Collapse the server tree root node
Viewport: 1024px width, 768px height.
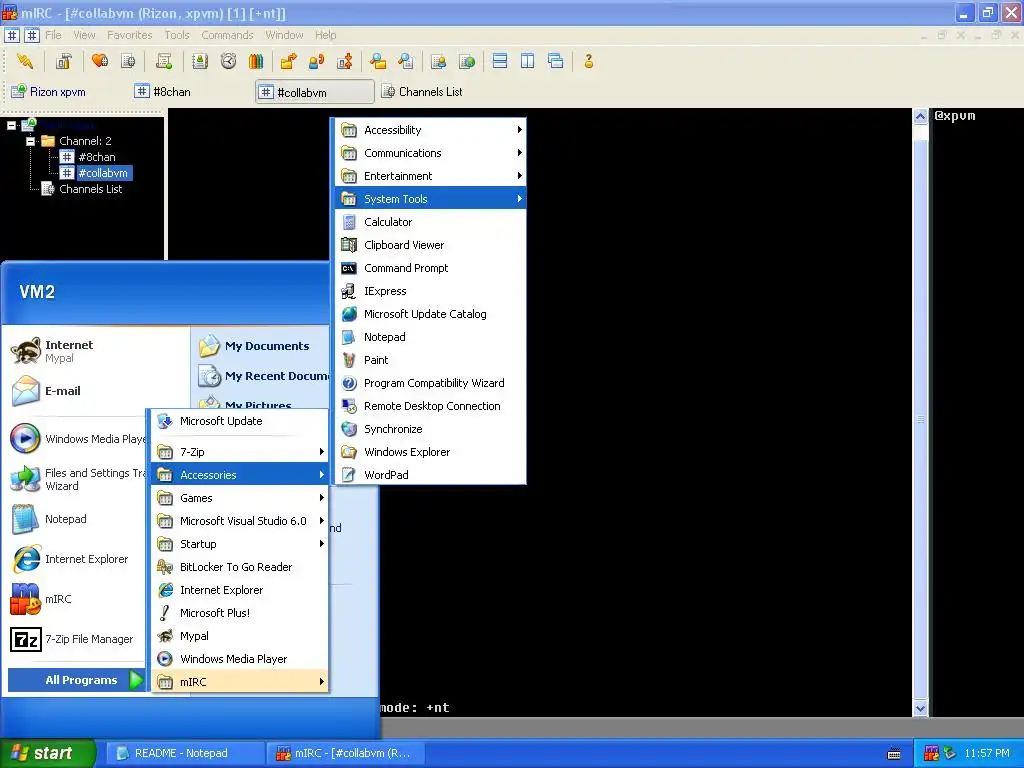click(x=11, y=125)
